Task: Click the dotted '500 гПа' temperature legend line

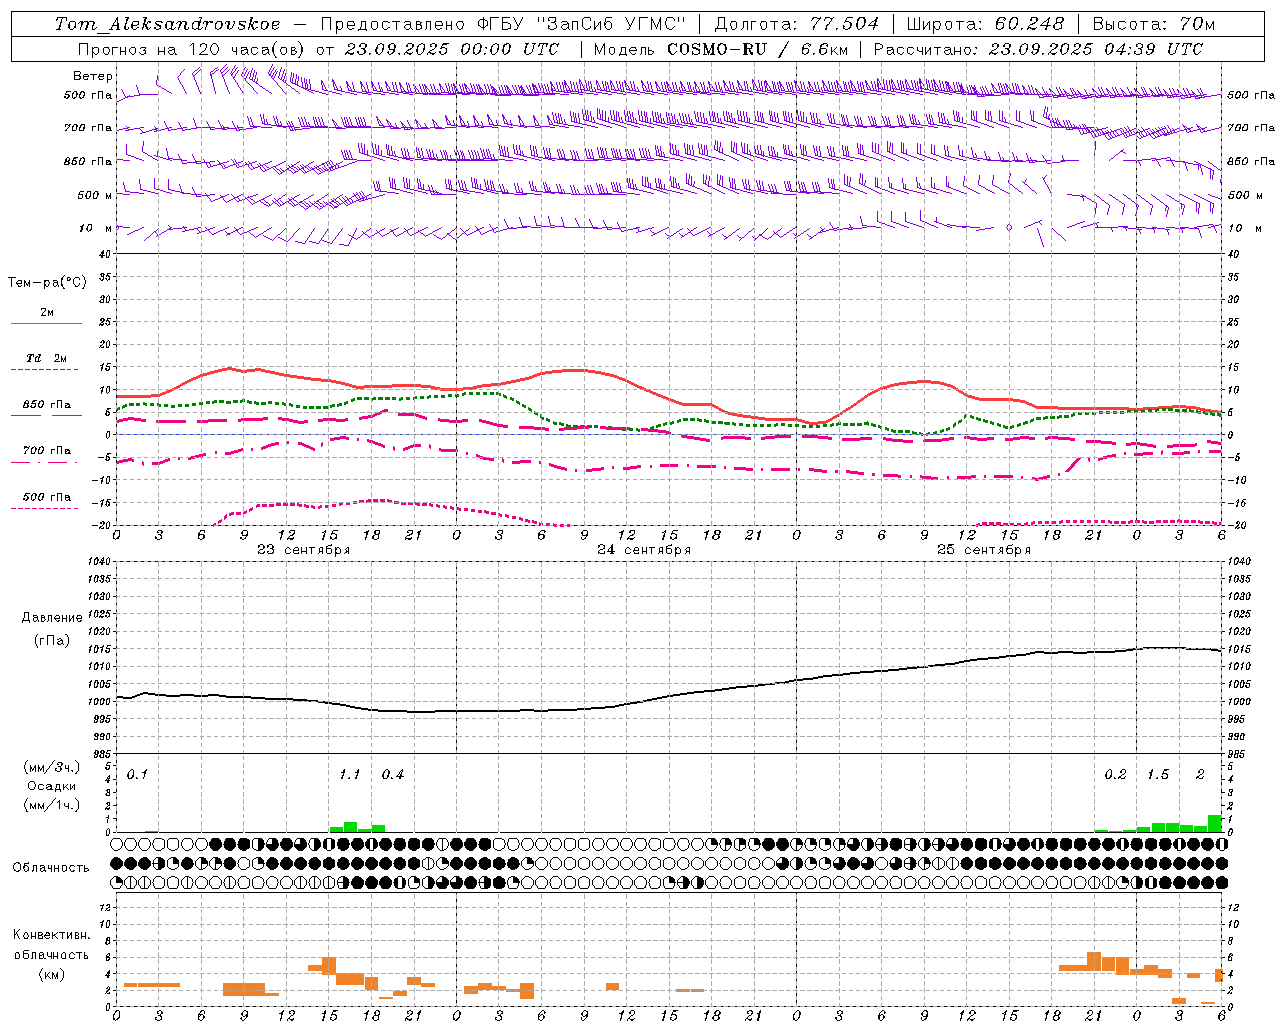Action: [x=46, y=508]
